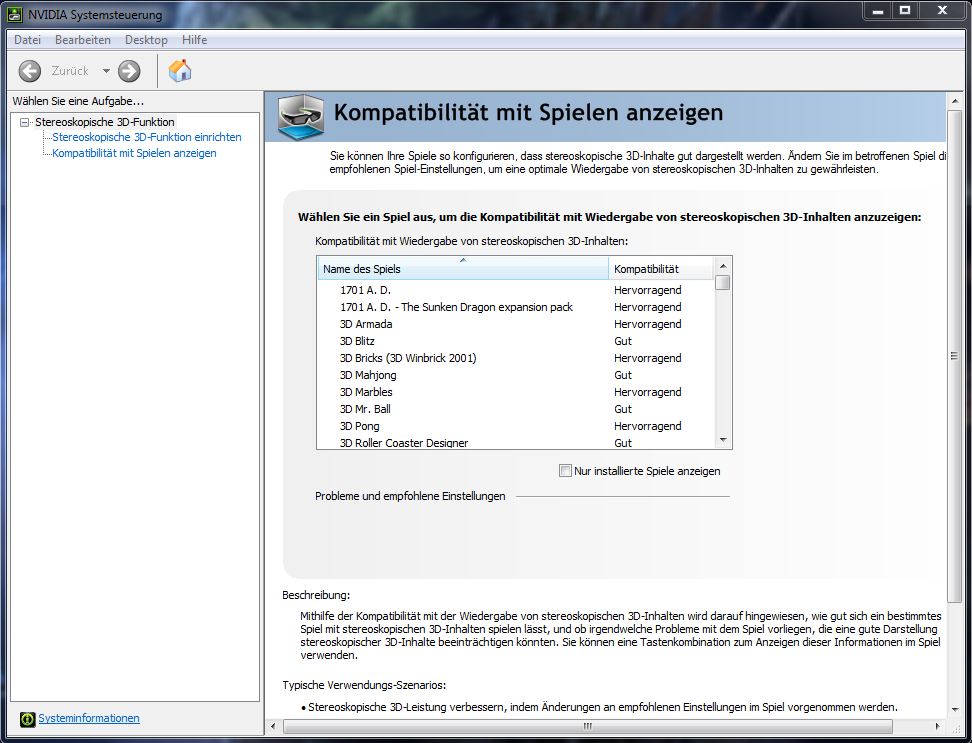Open the Datei menu
The width and height of the screenshot is (972, 743).
(27, 40)
